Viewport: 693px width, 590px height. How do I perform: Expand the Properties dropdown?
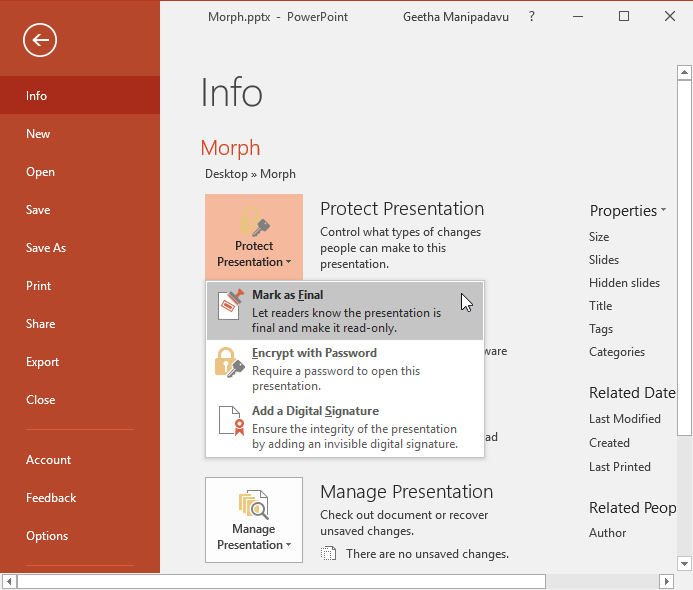point(628,211)
